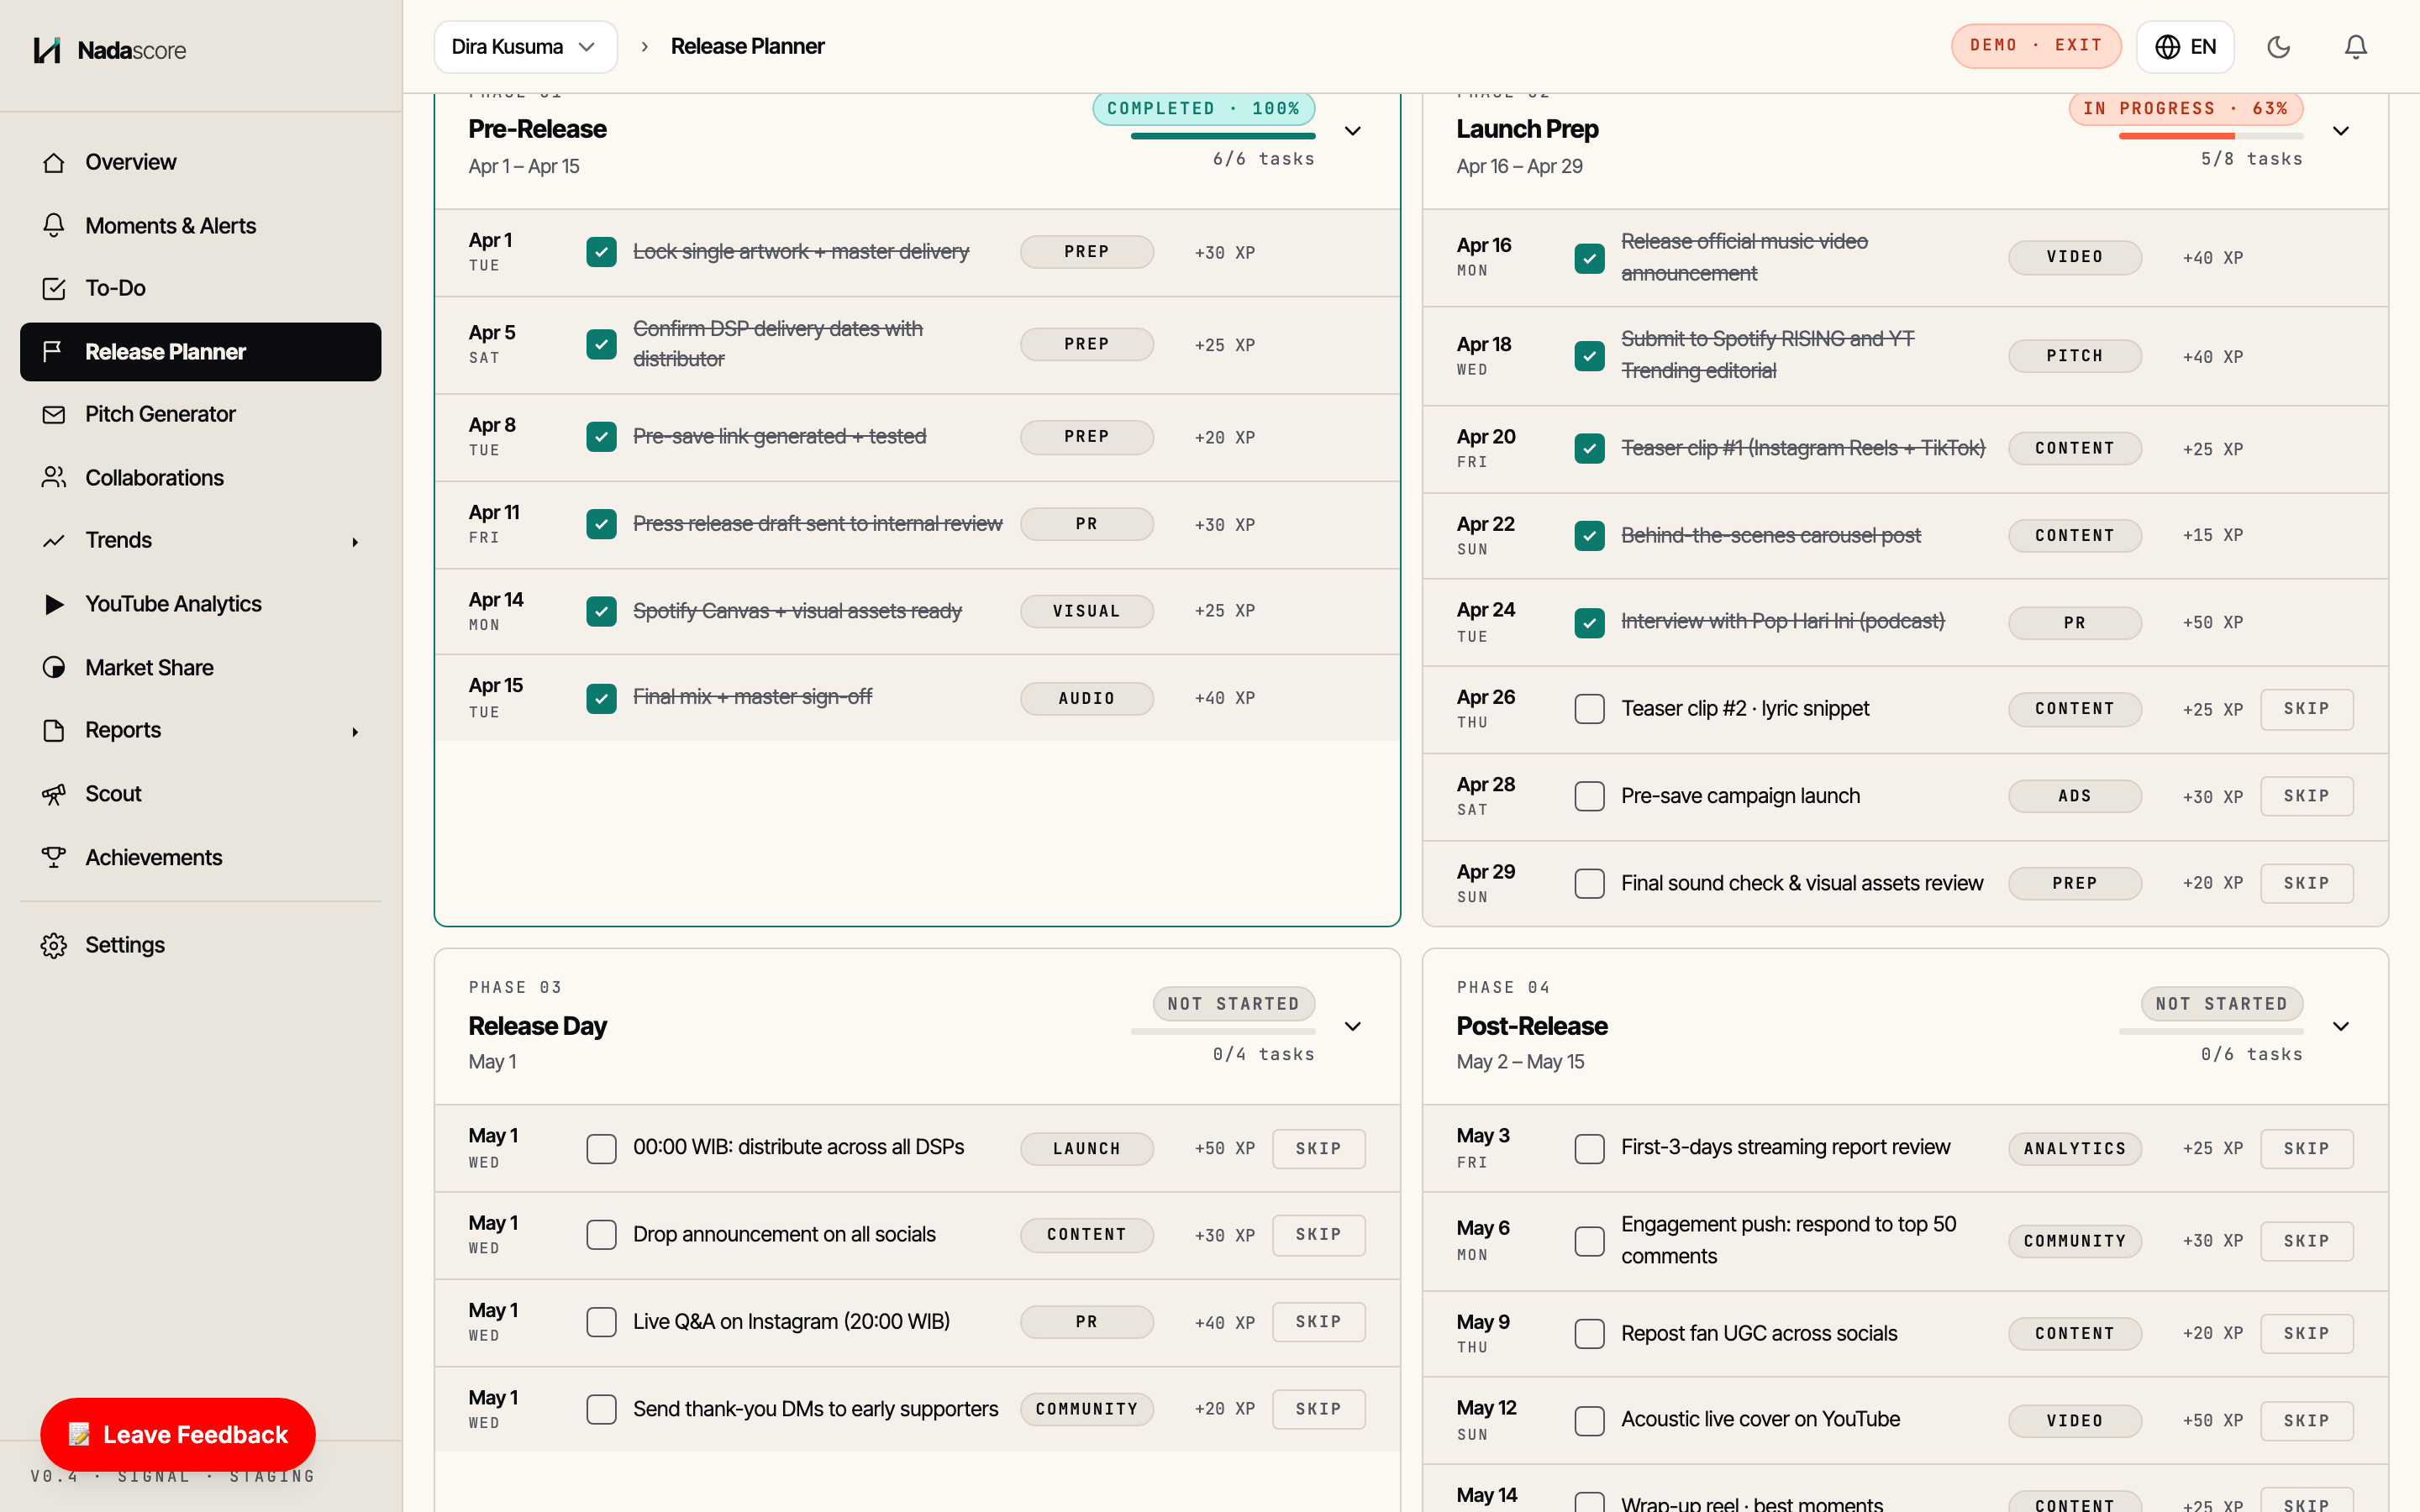Click the Collaborations people icon
Screen dimensions: 2420x1512
pyautogui.click(x=54, y=478)
